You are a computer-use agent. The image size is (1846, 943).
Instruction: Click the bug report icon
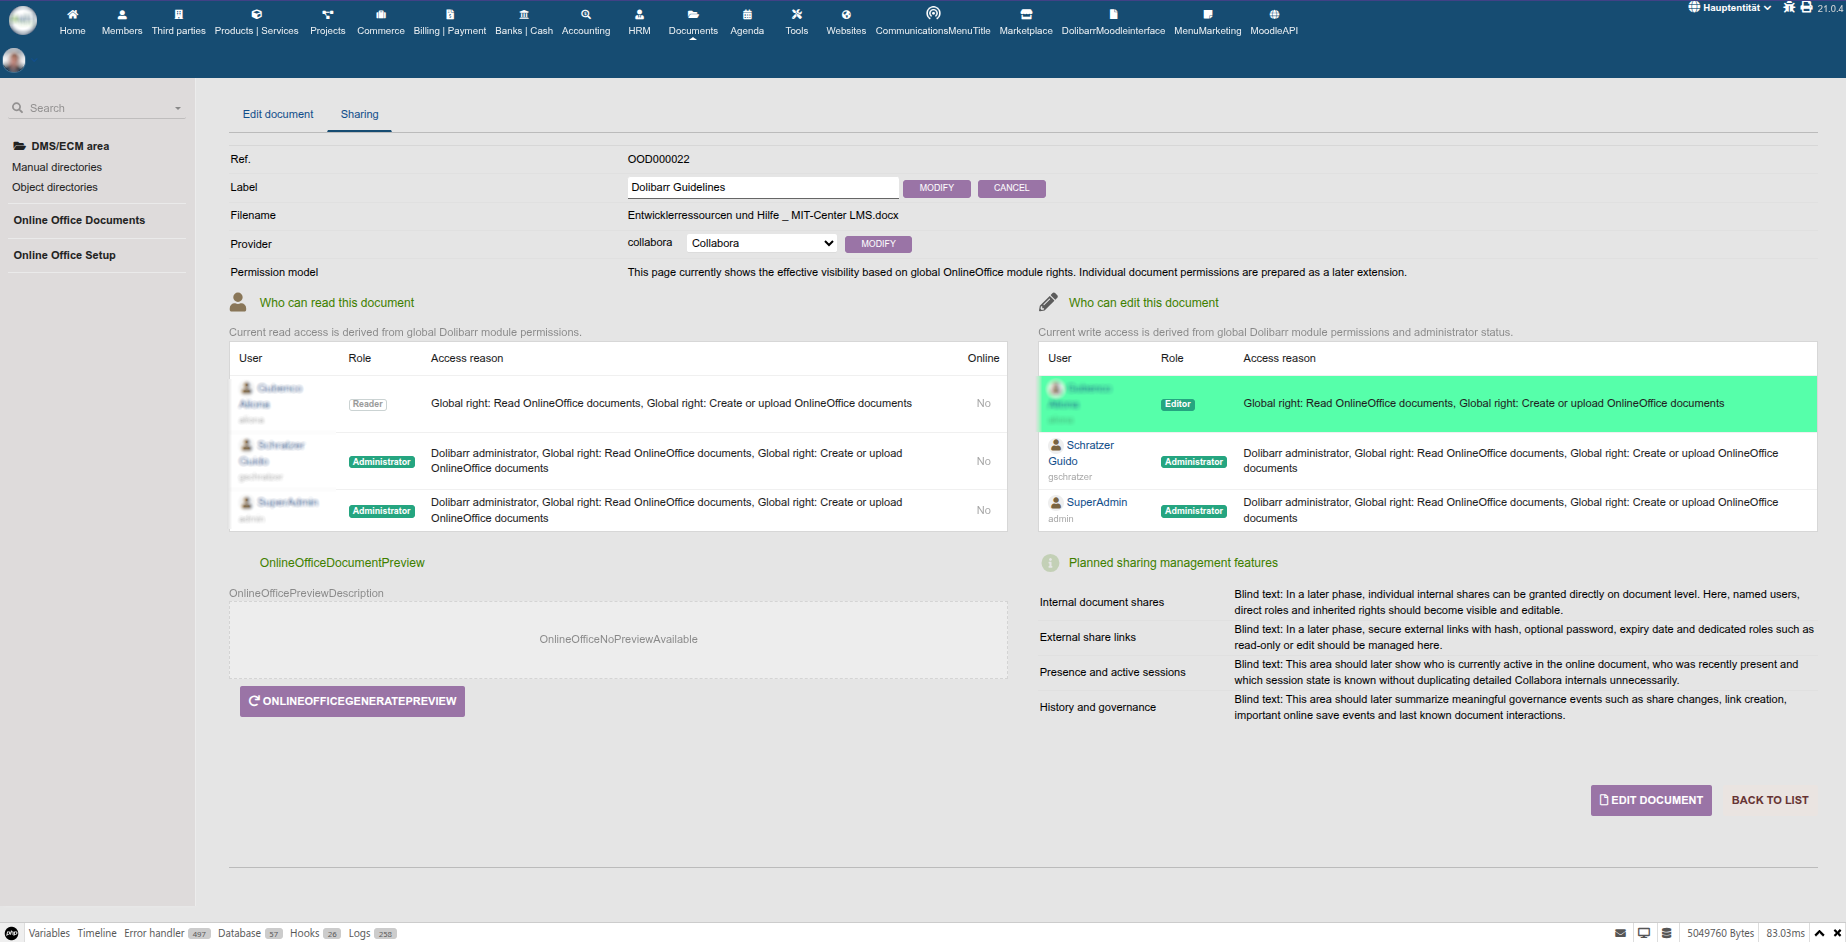[1789, 7]
